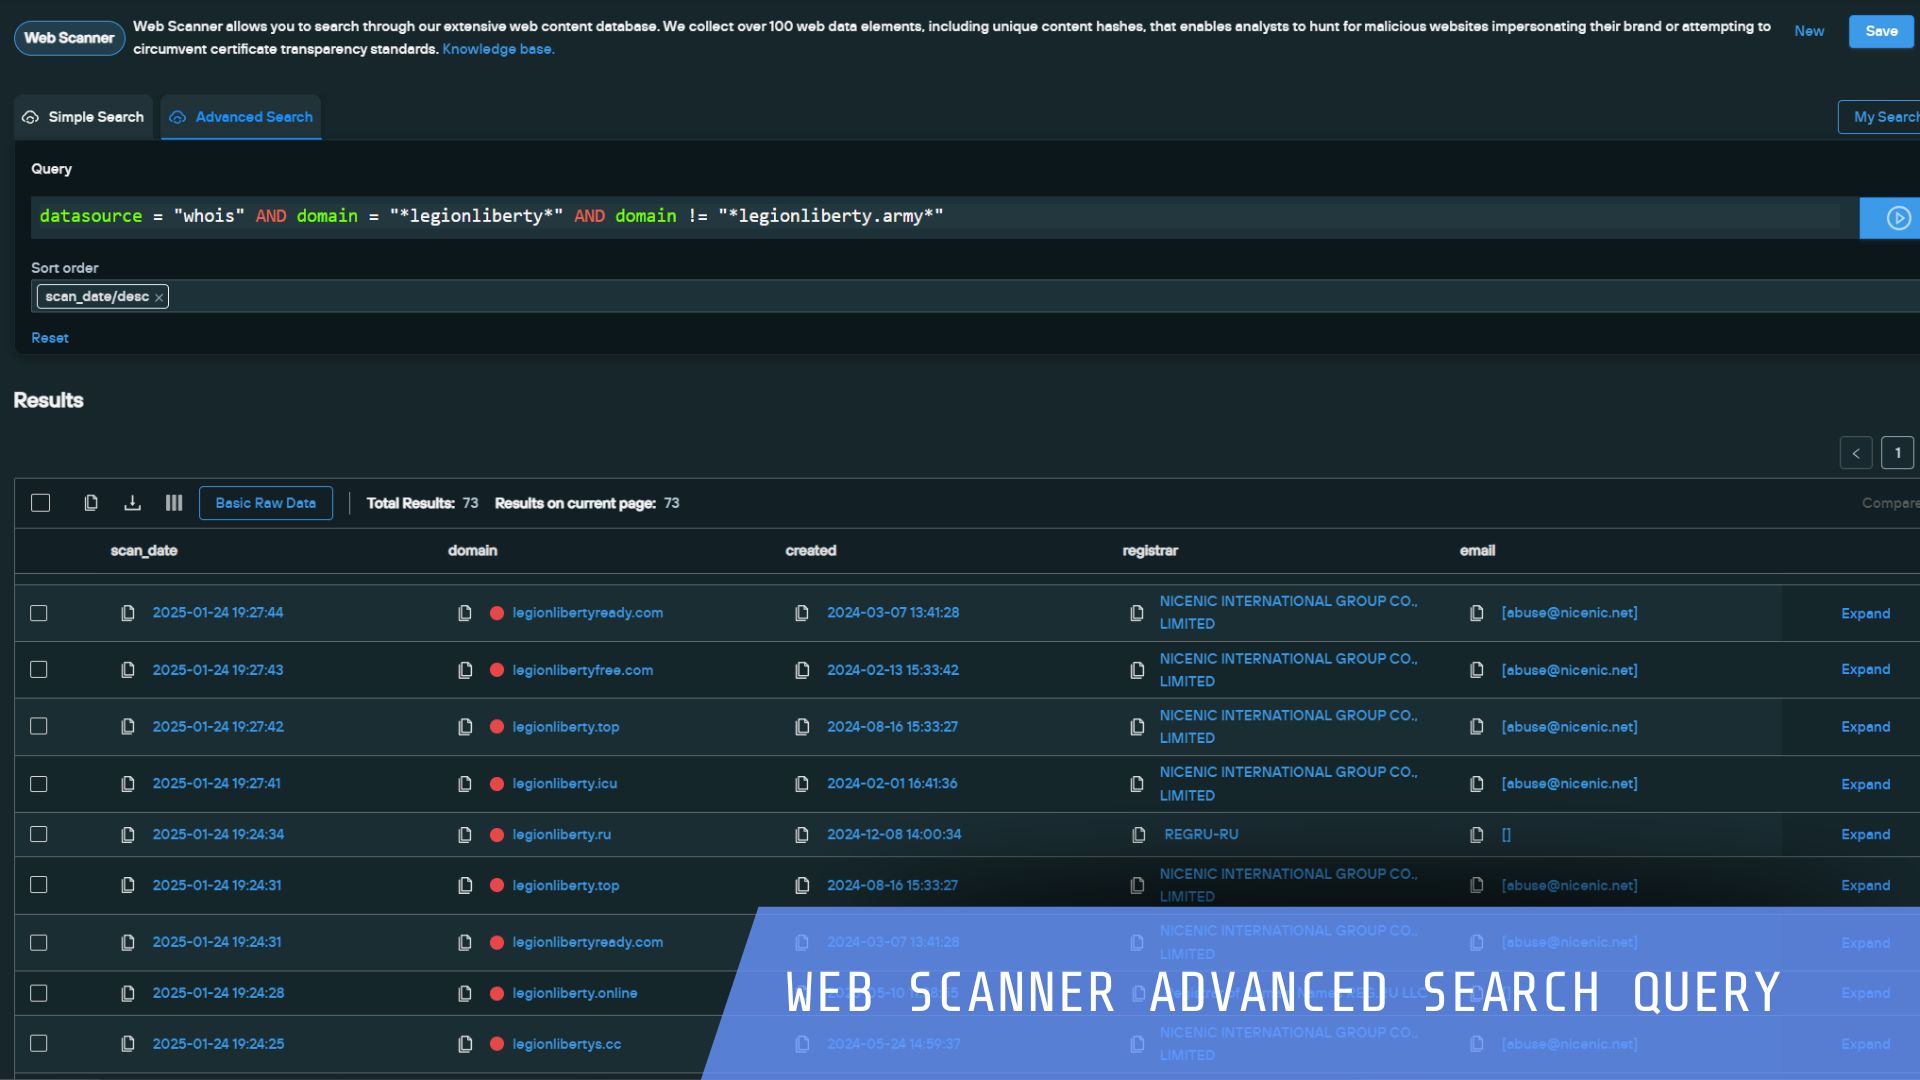This screenshot has height=1080, width=1920.
Task: Reset the query form
Action: [x=50, y=338]
